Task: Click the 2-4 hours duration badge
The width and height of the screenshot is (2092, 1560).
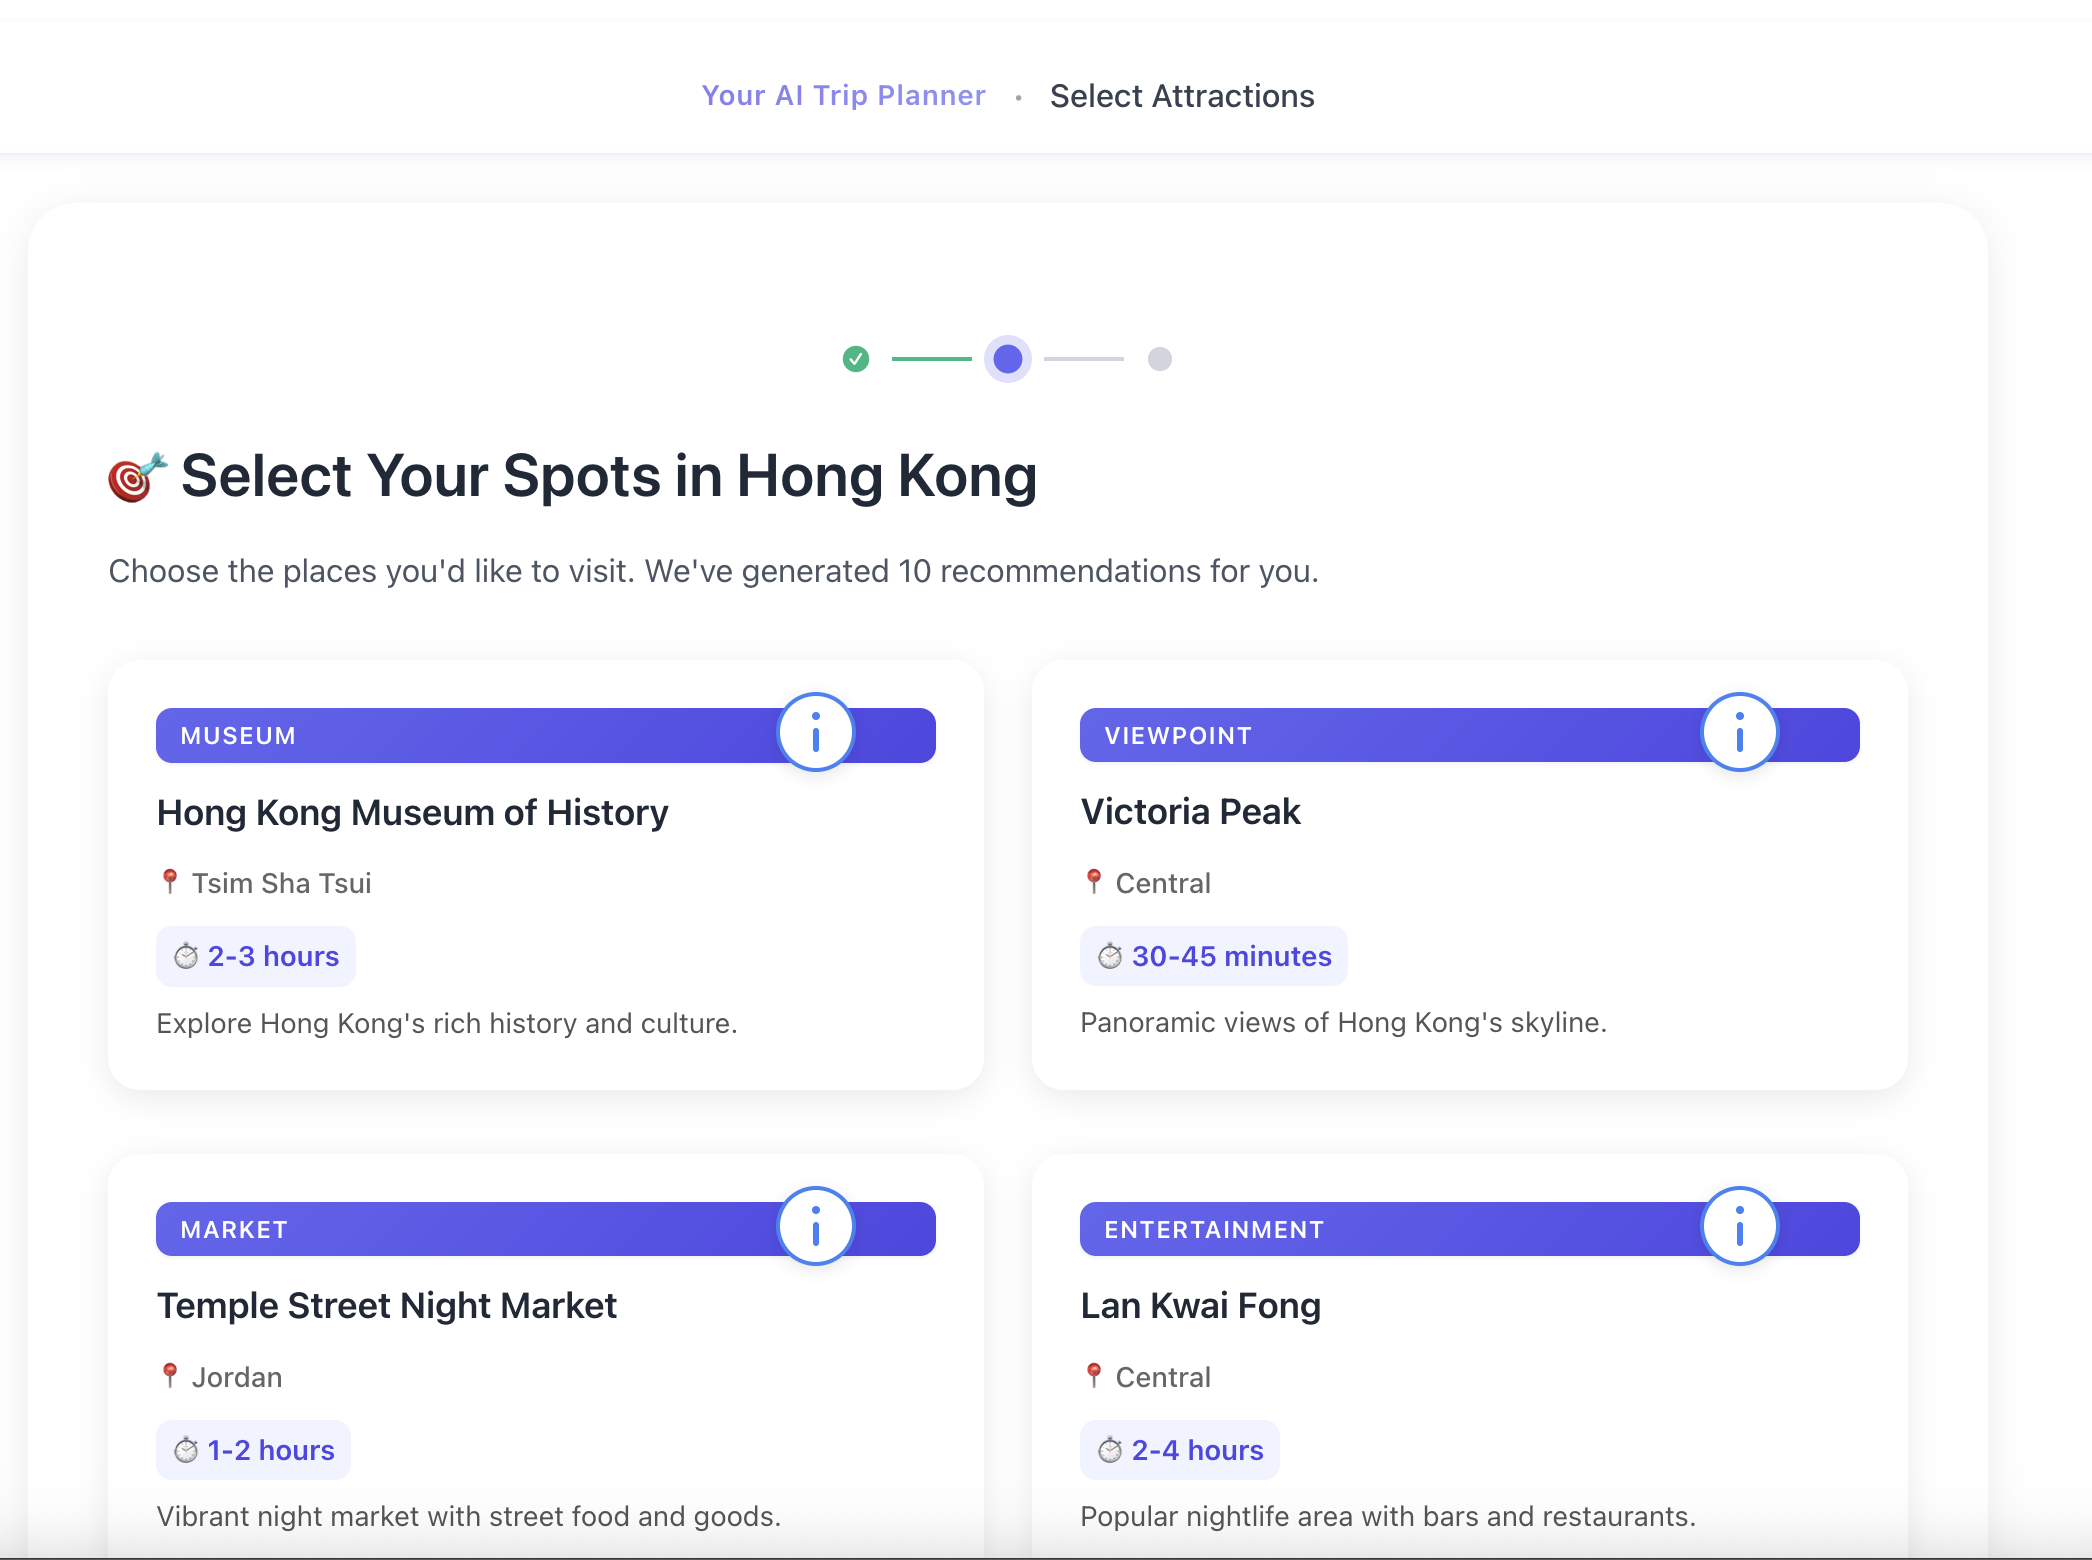Action: click(x=1180, y=1450)
